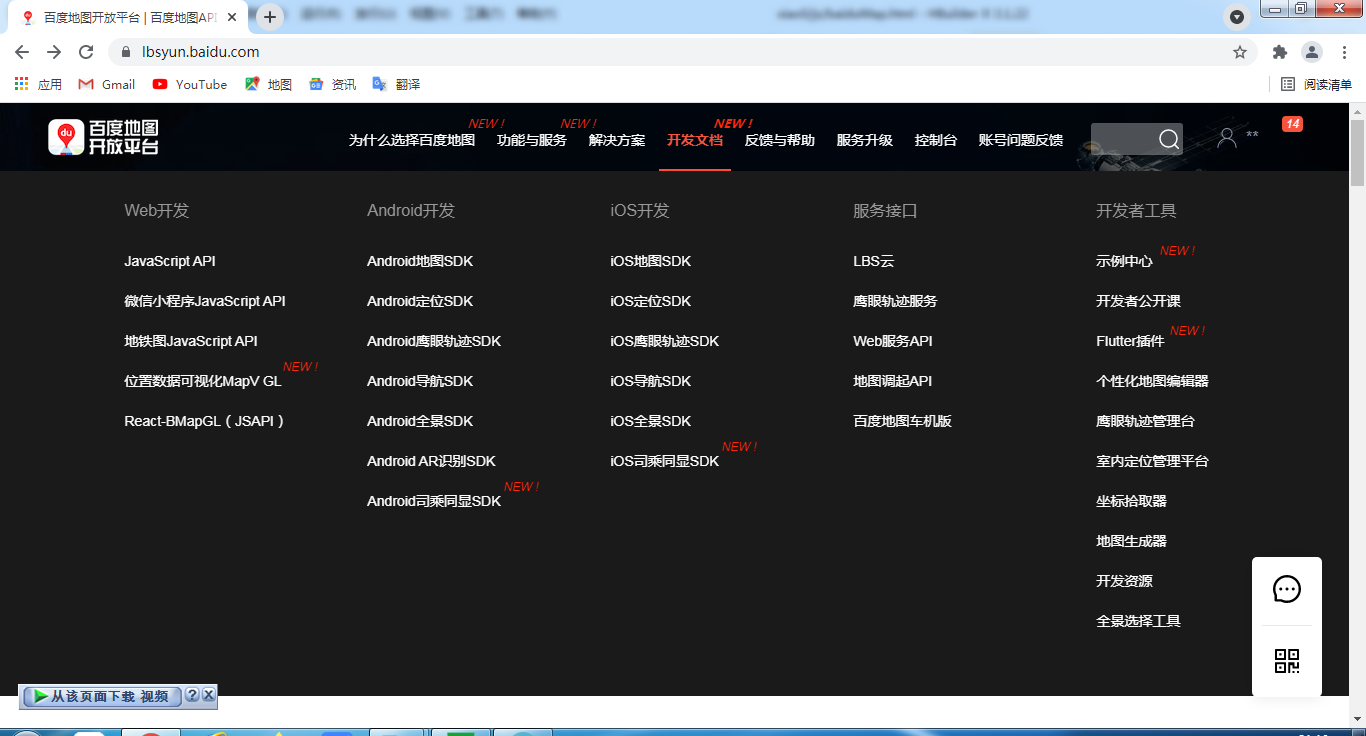
Task: Click the notification badge showing 14
Action: point(1292,124)
